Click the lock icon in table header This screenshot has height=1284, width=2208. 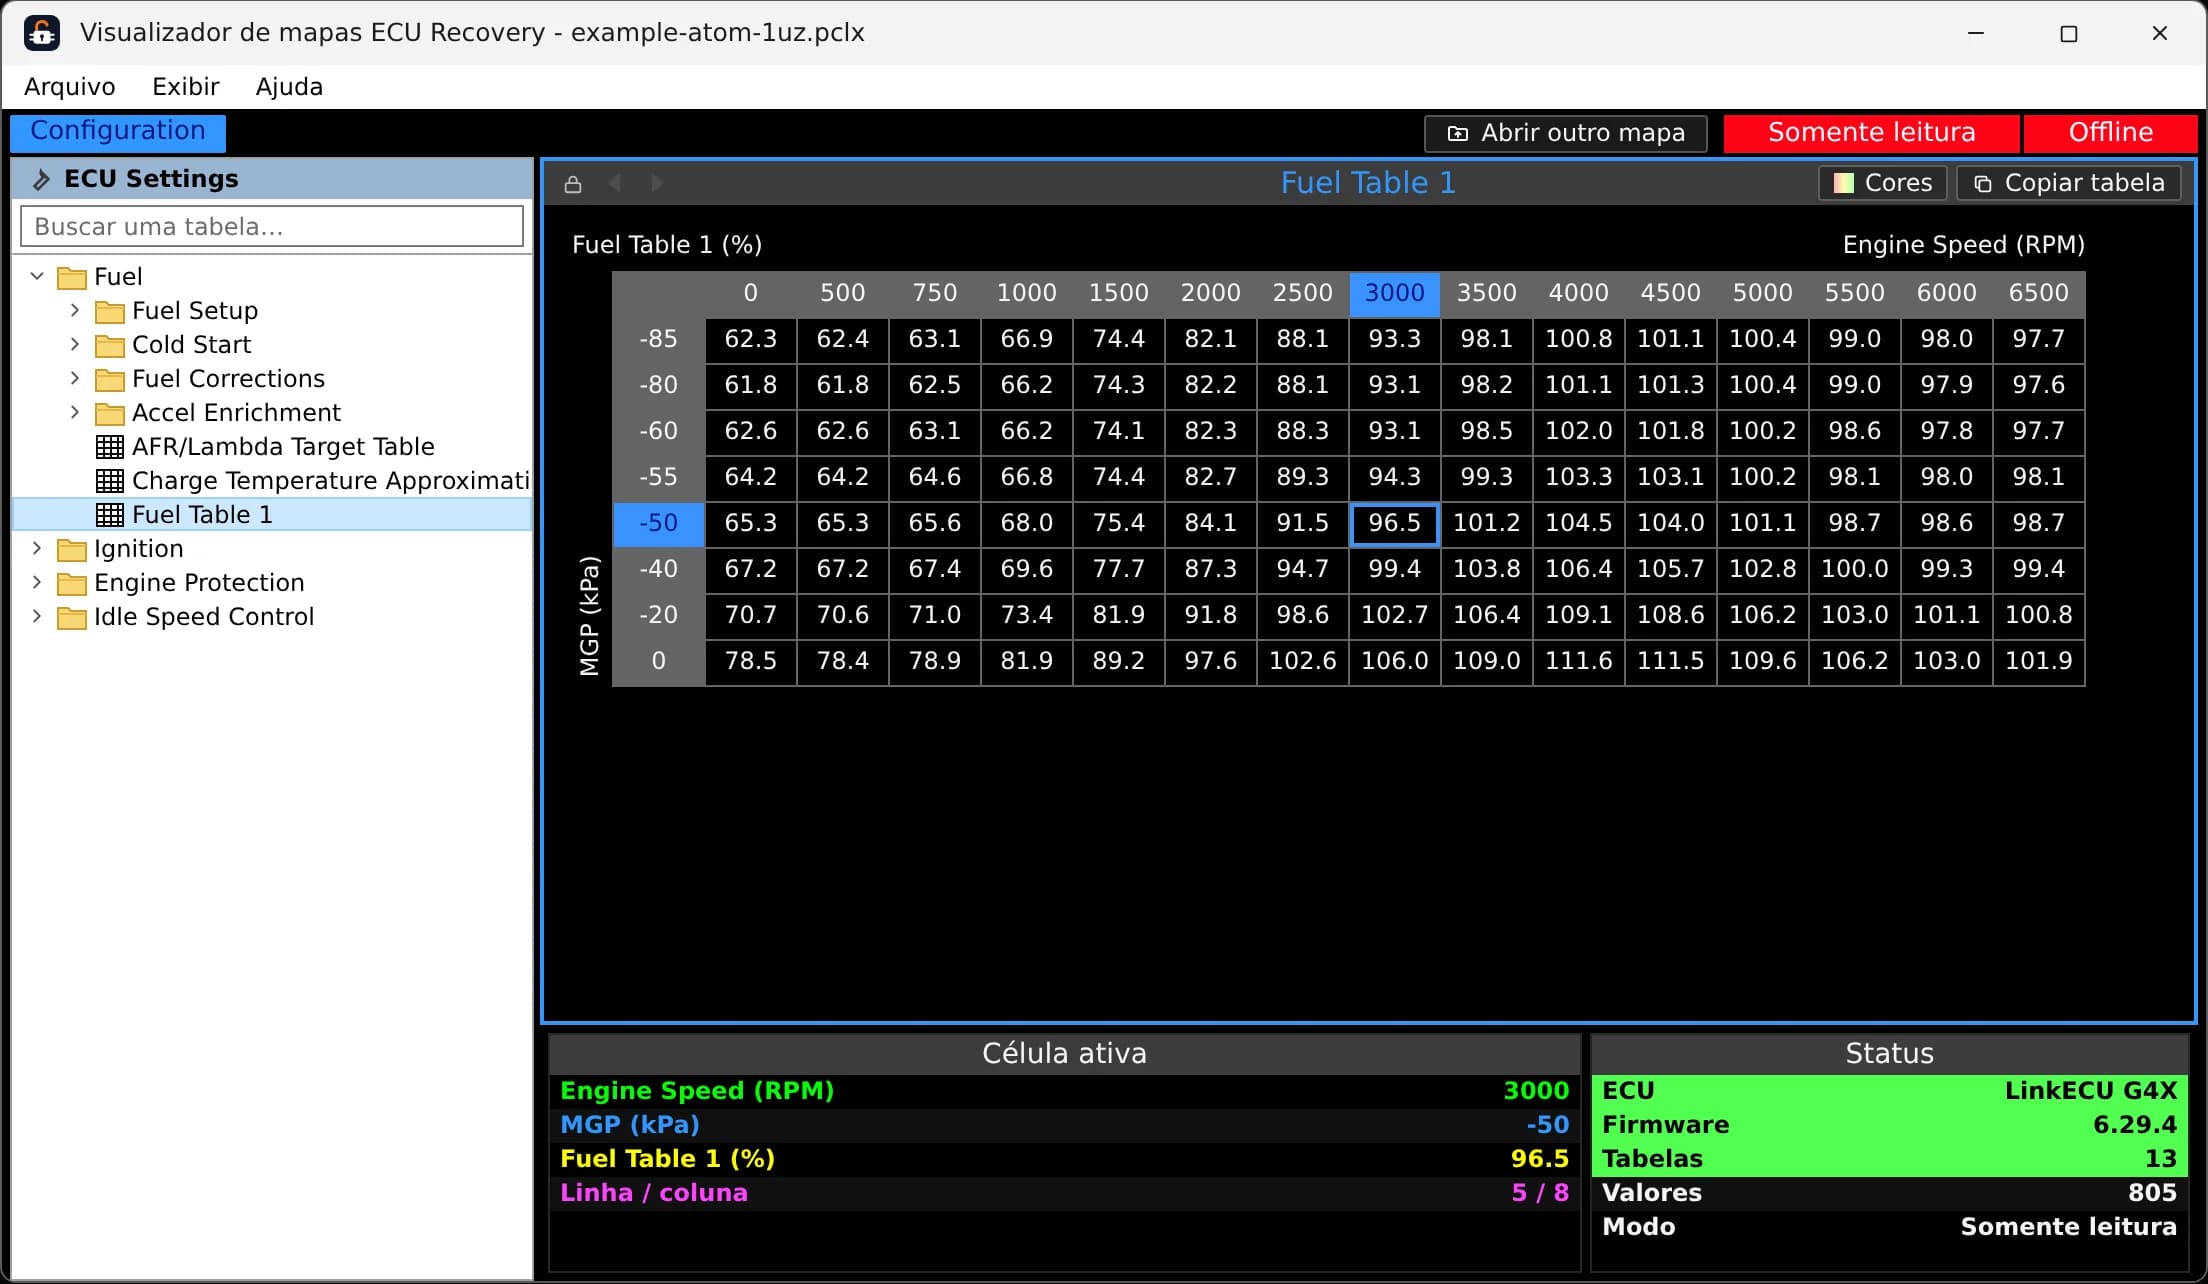pos(573,184)
